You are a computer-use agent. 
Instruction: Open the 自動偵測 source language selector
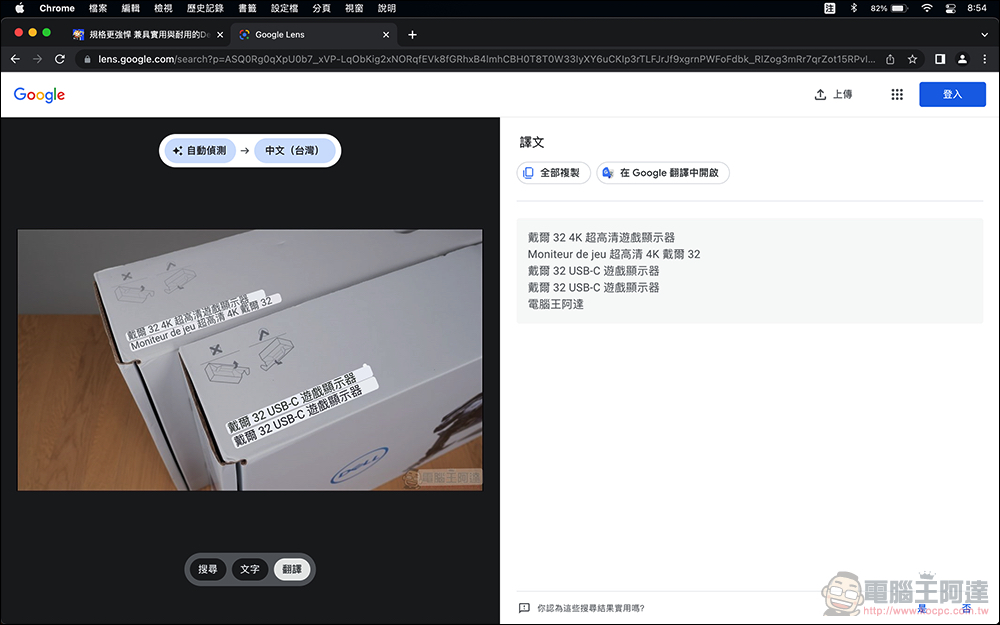point(200,151)
